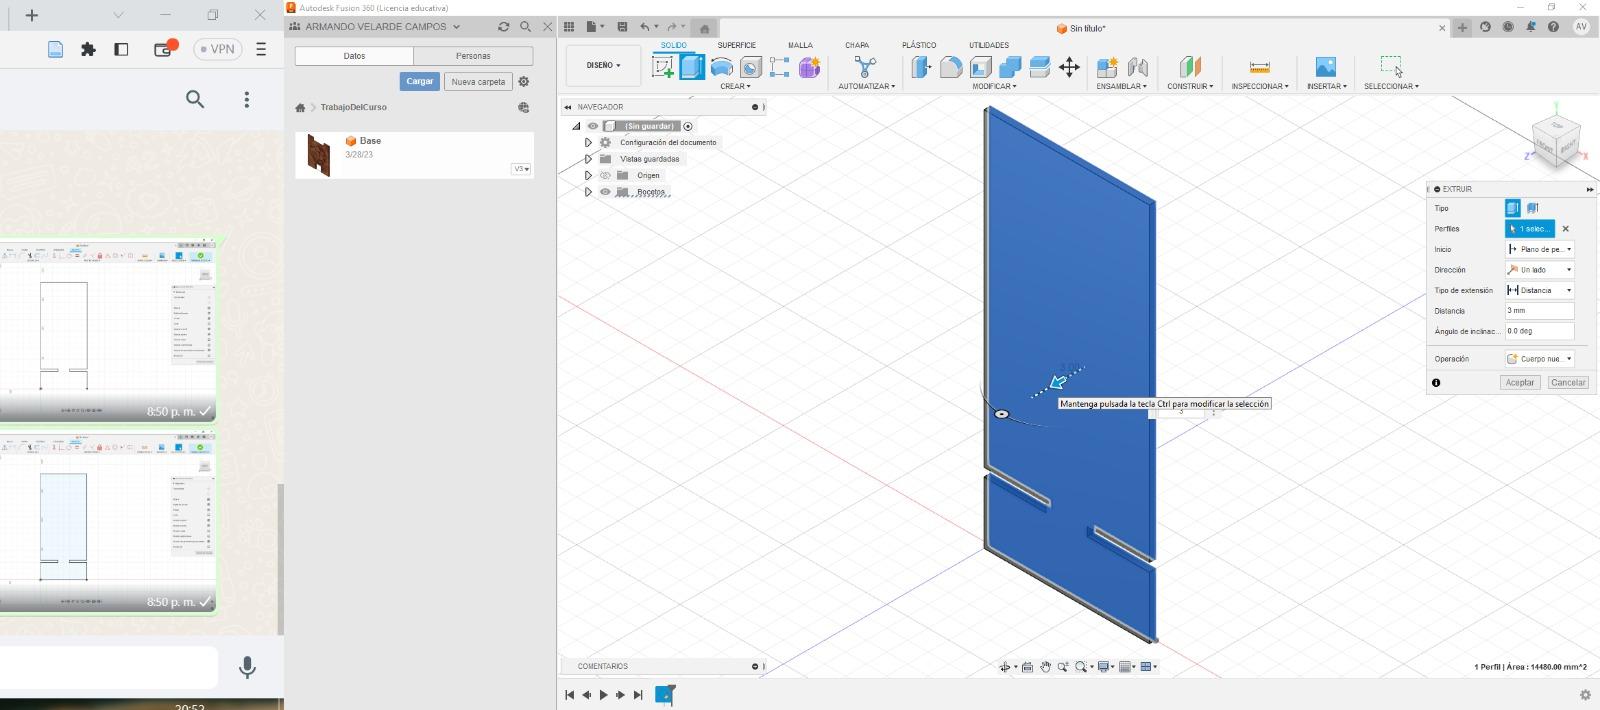Image resolution: width=1600 pixels, height=710 pixels.
Task: Click the Zoom Window tool
Action: pos(1081,667)
